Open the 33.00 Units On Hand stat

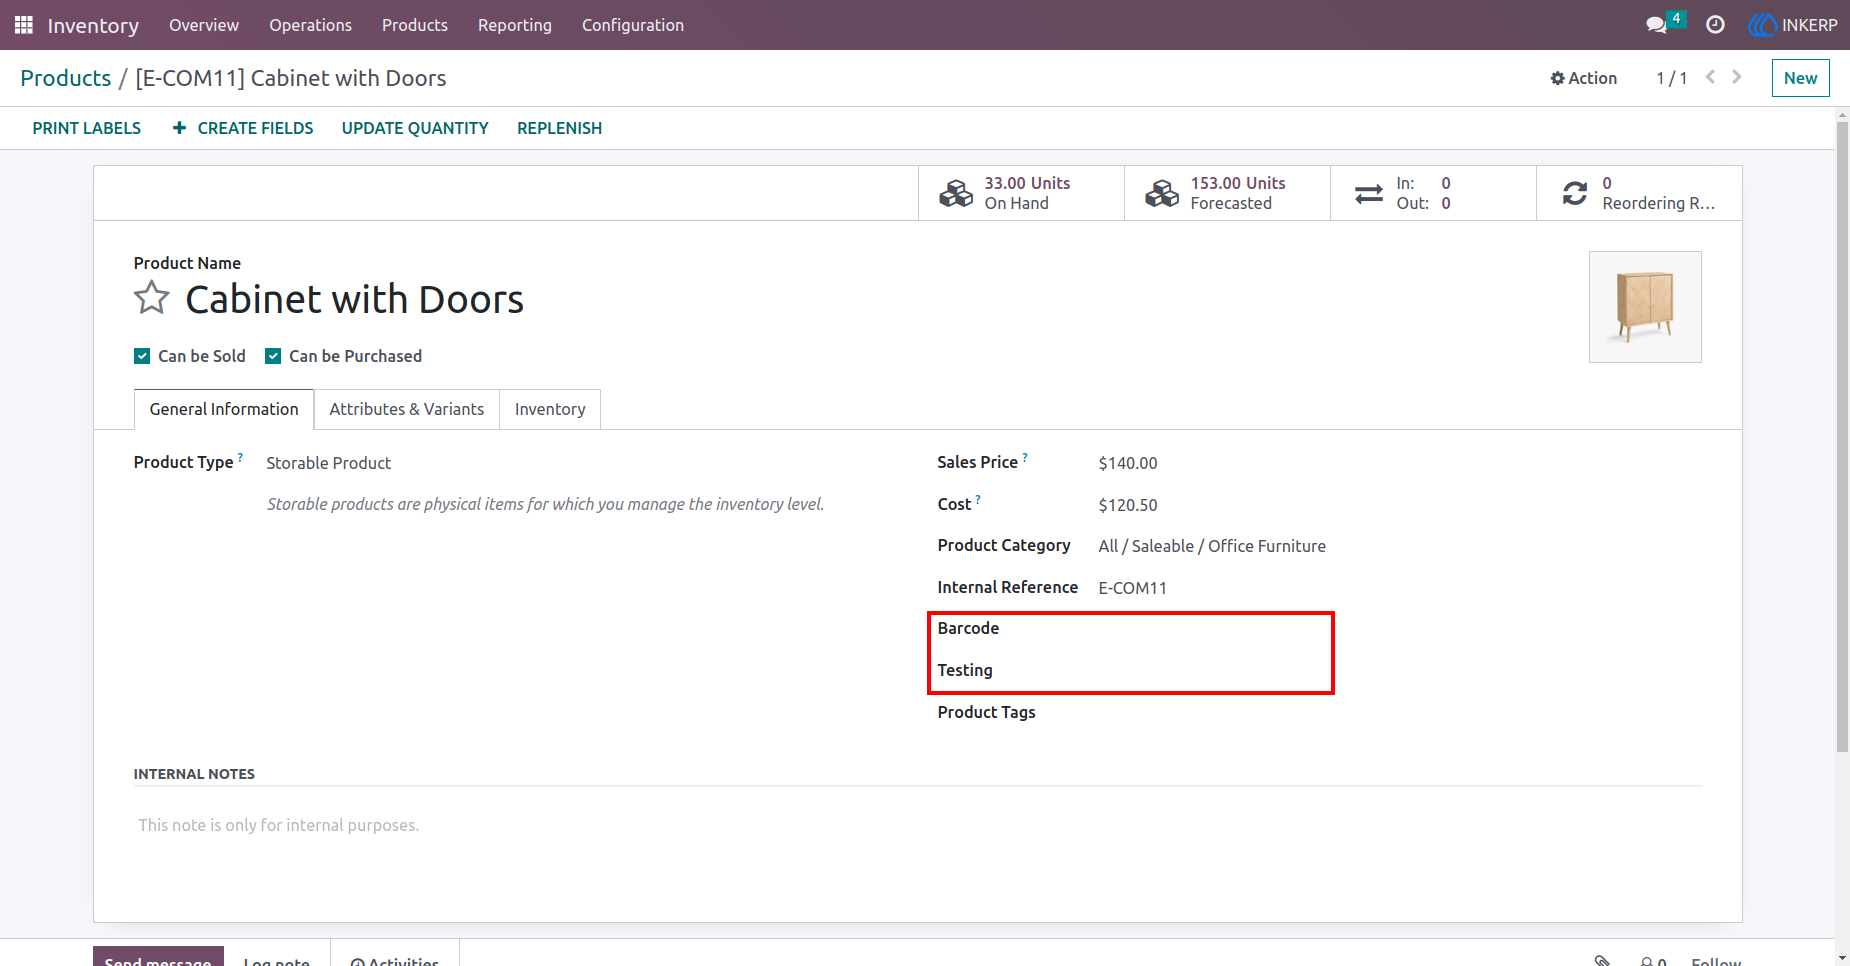point(1021,193)
